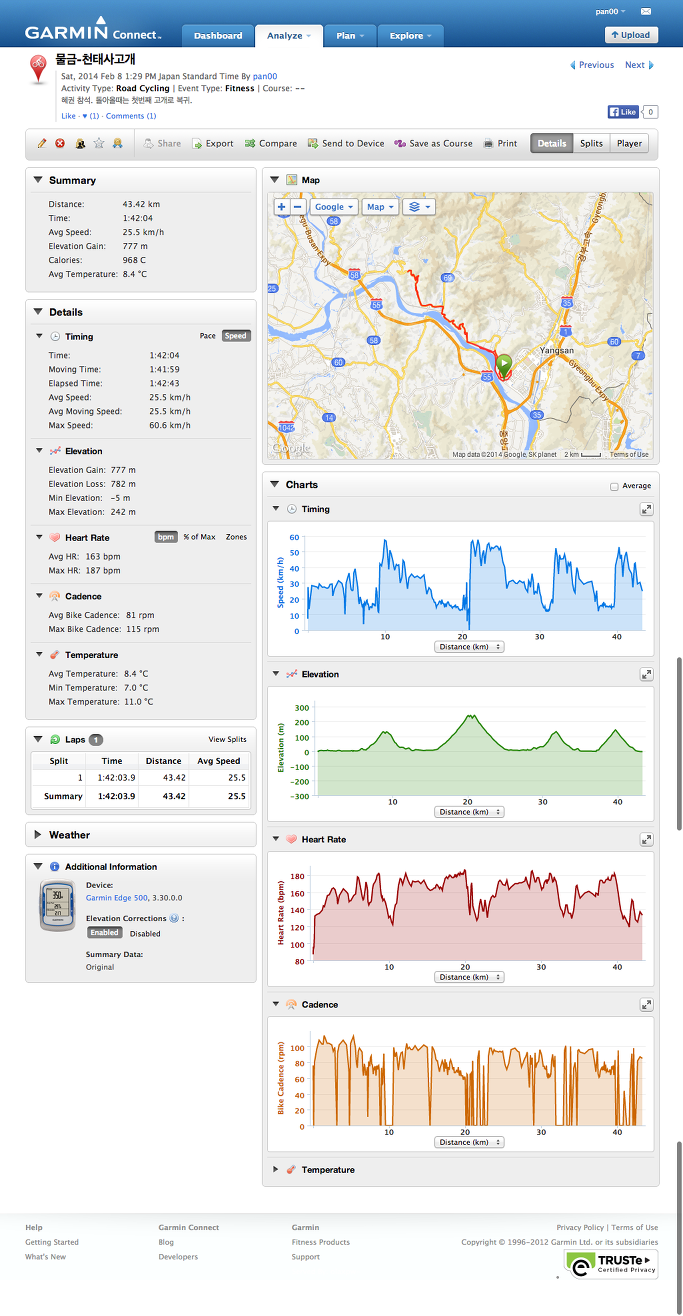Click the red cycling activity pin icon
The width and height of the screenshot is (683, 1316).
tap(39, 69)
